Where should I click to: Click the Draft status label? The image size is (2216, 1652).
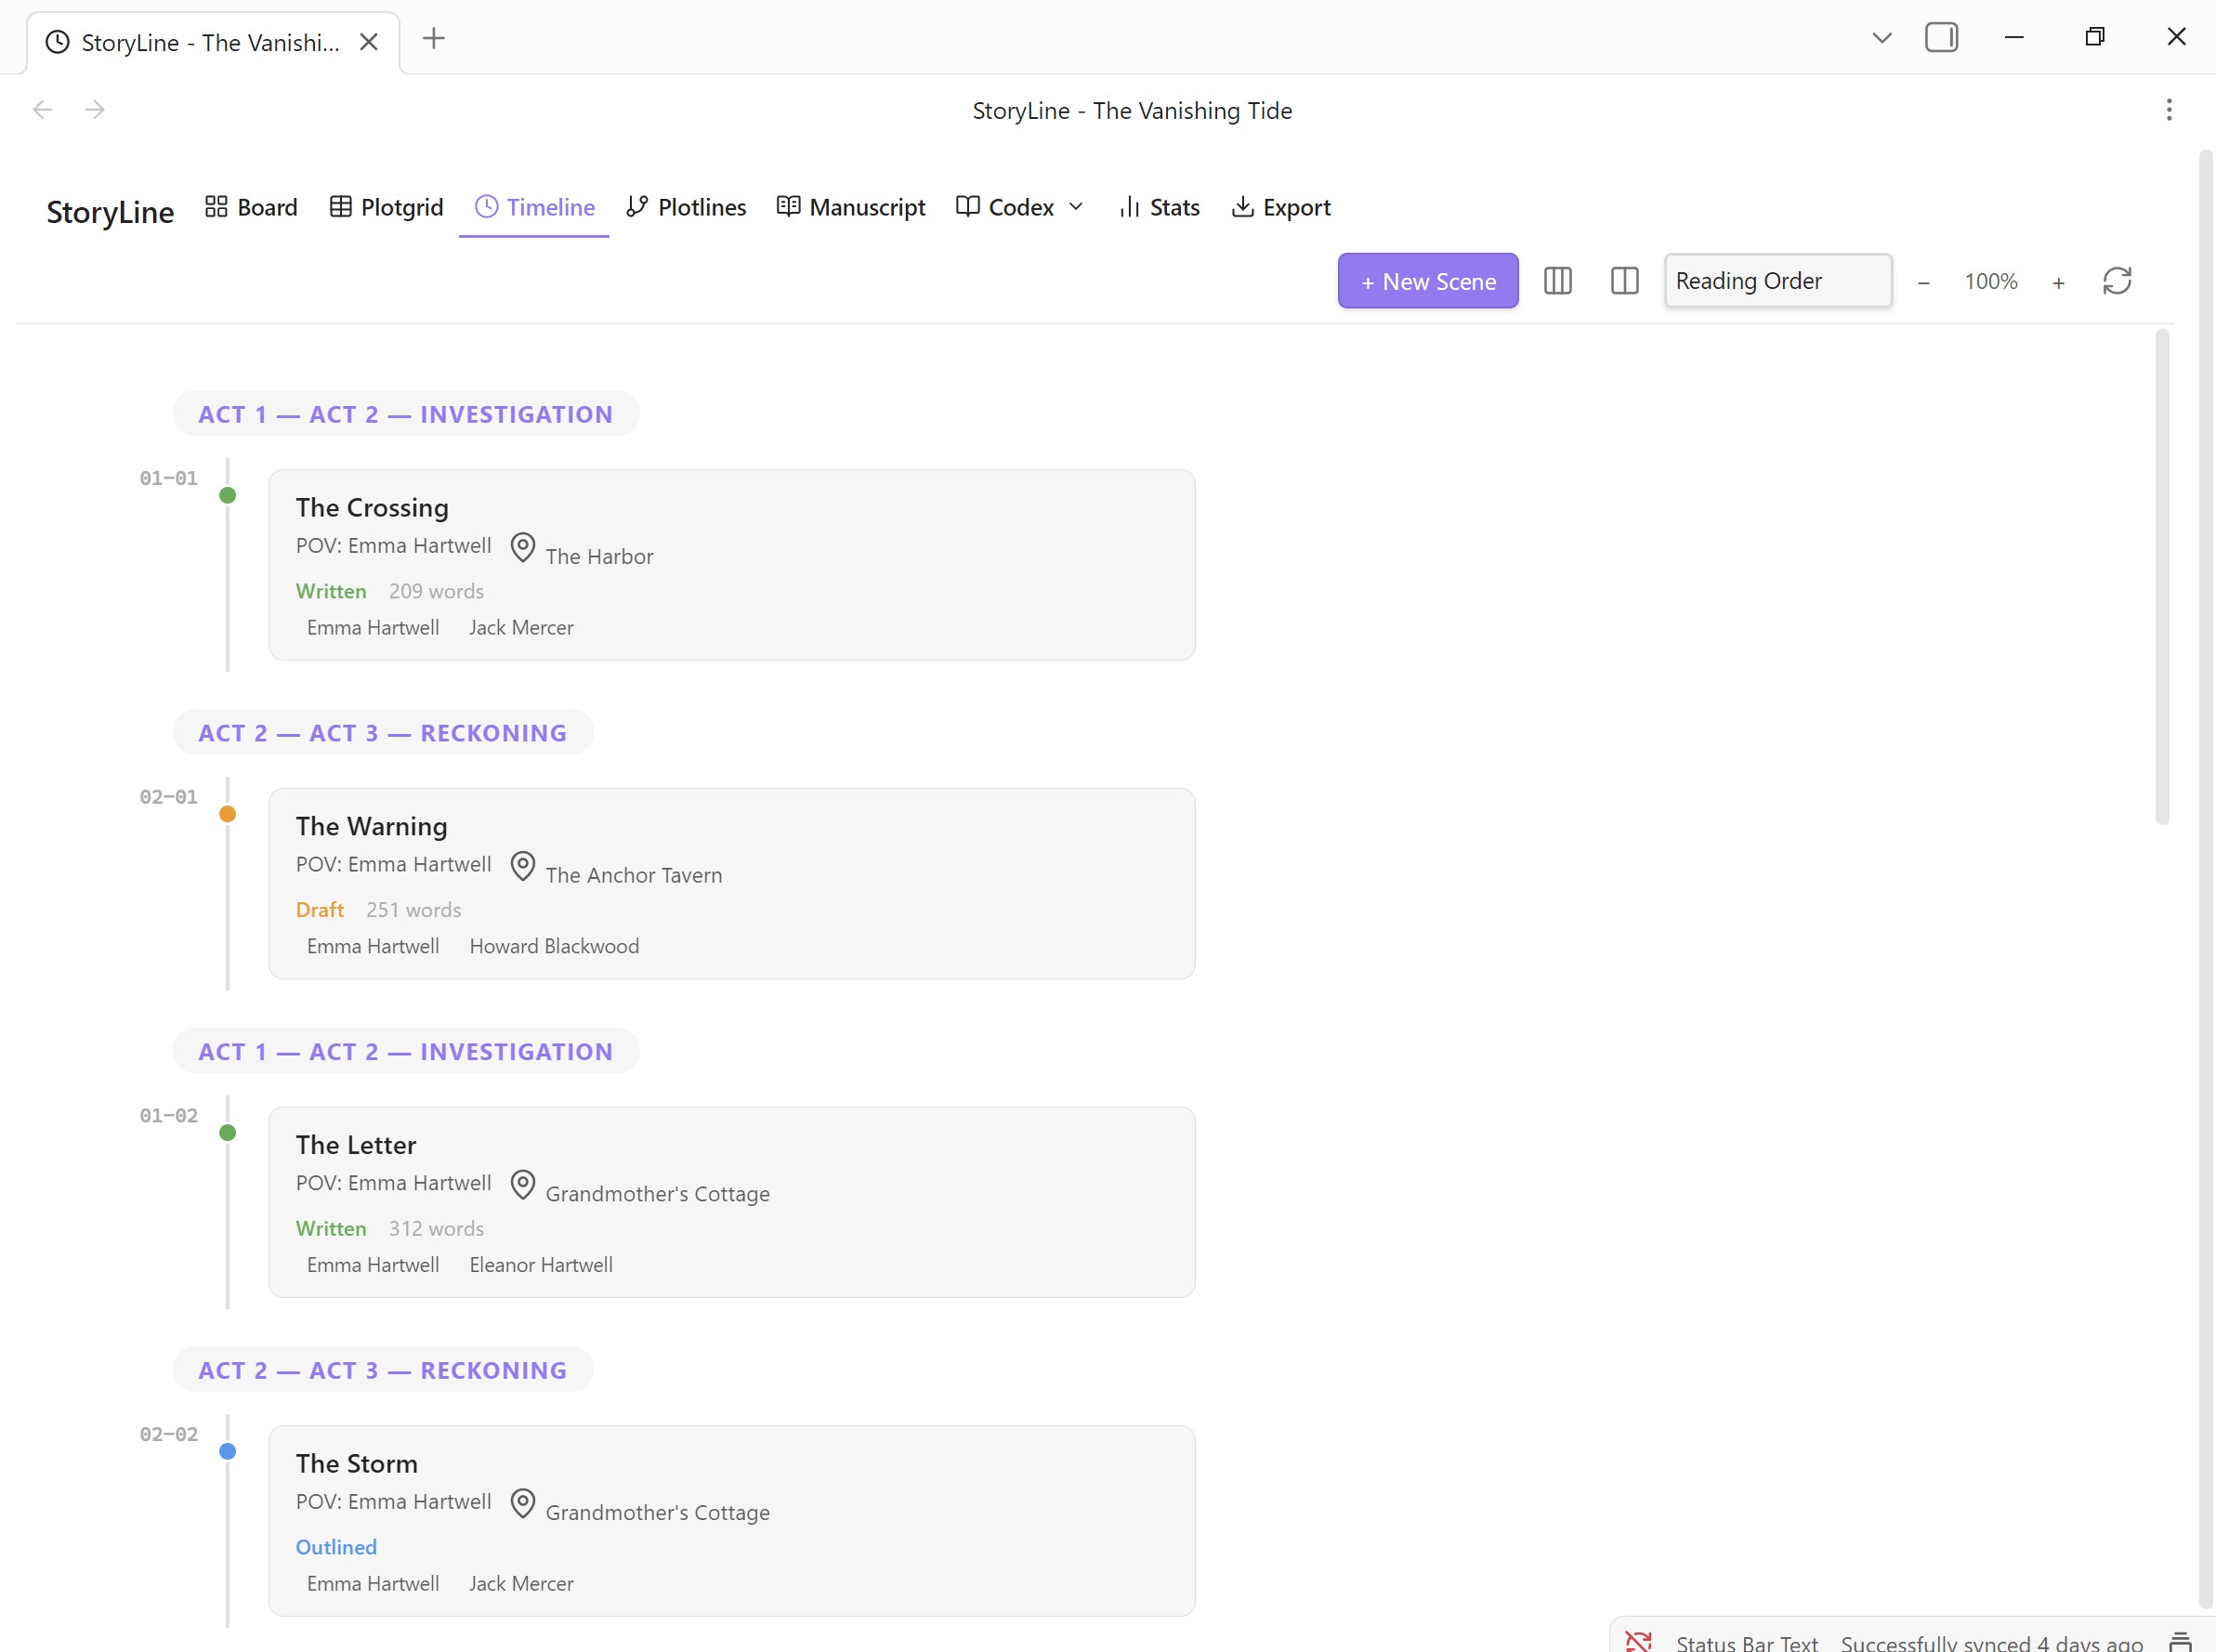click(x=320, y=910)
